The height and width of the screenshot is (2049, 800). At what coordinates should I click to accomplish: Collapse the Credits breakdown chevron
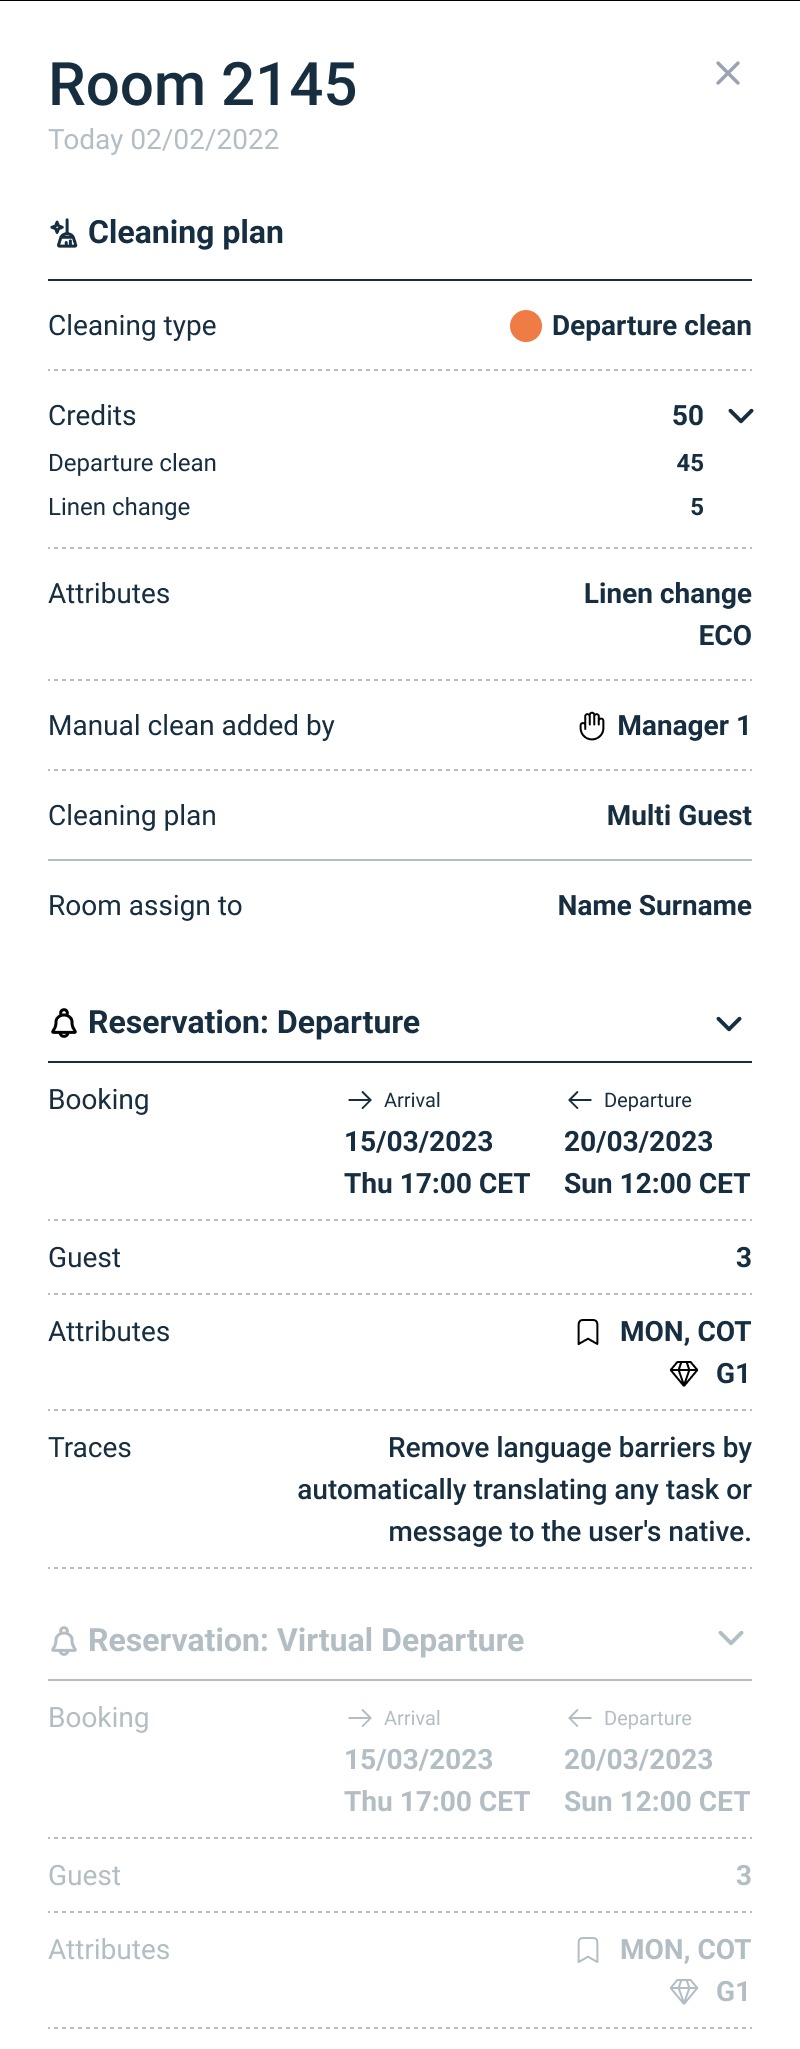[x=740, y=416]
